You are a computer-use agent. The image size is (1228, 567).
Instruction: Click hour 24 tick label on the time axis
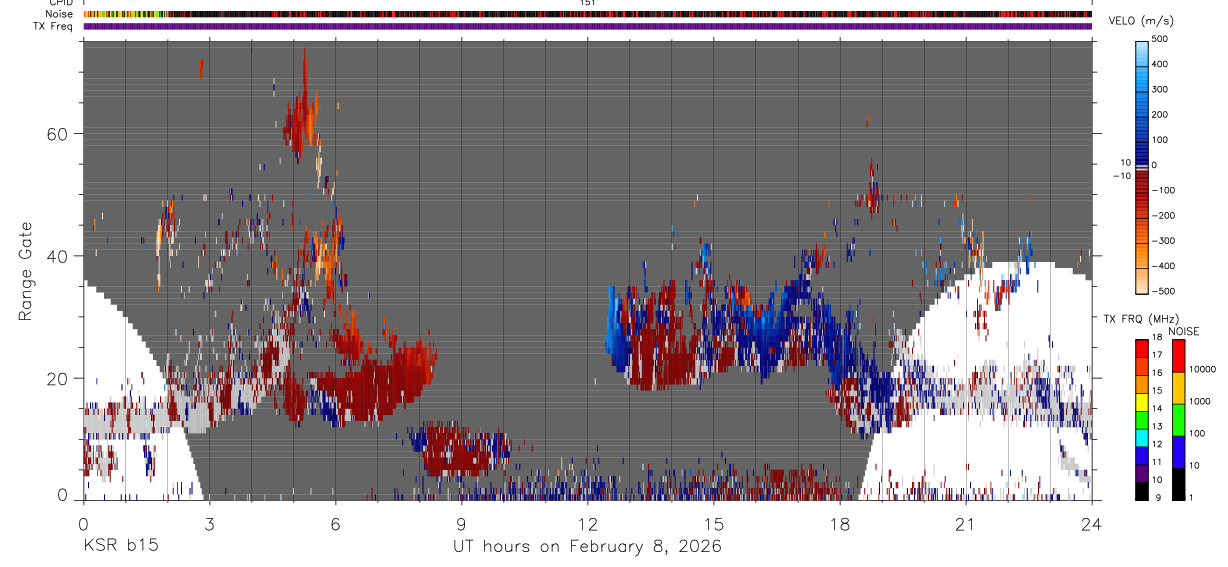[x=1091, y=524]
